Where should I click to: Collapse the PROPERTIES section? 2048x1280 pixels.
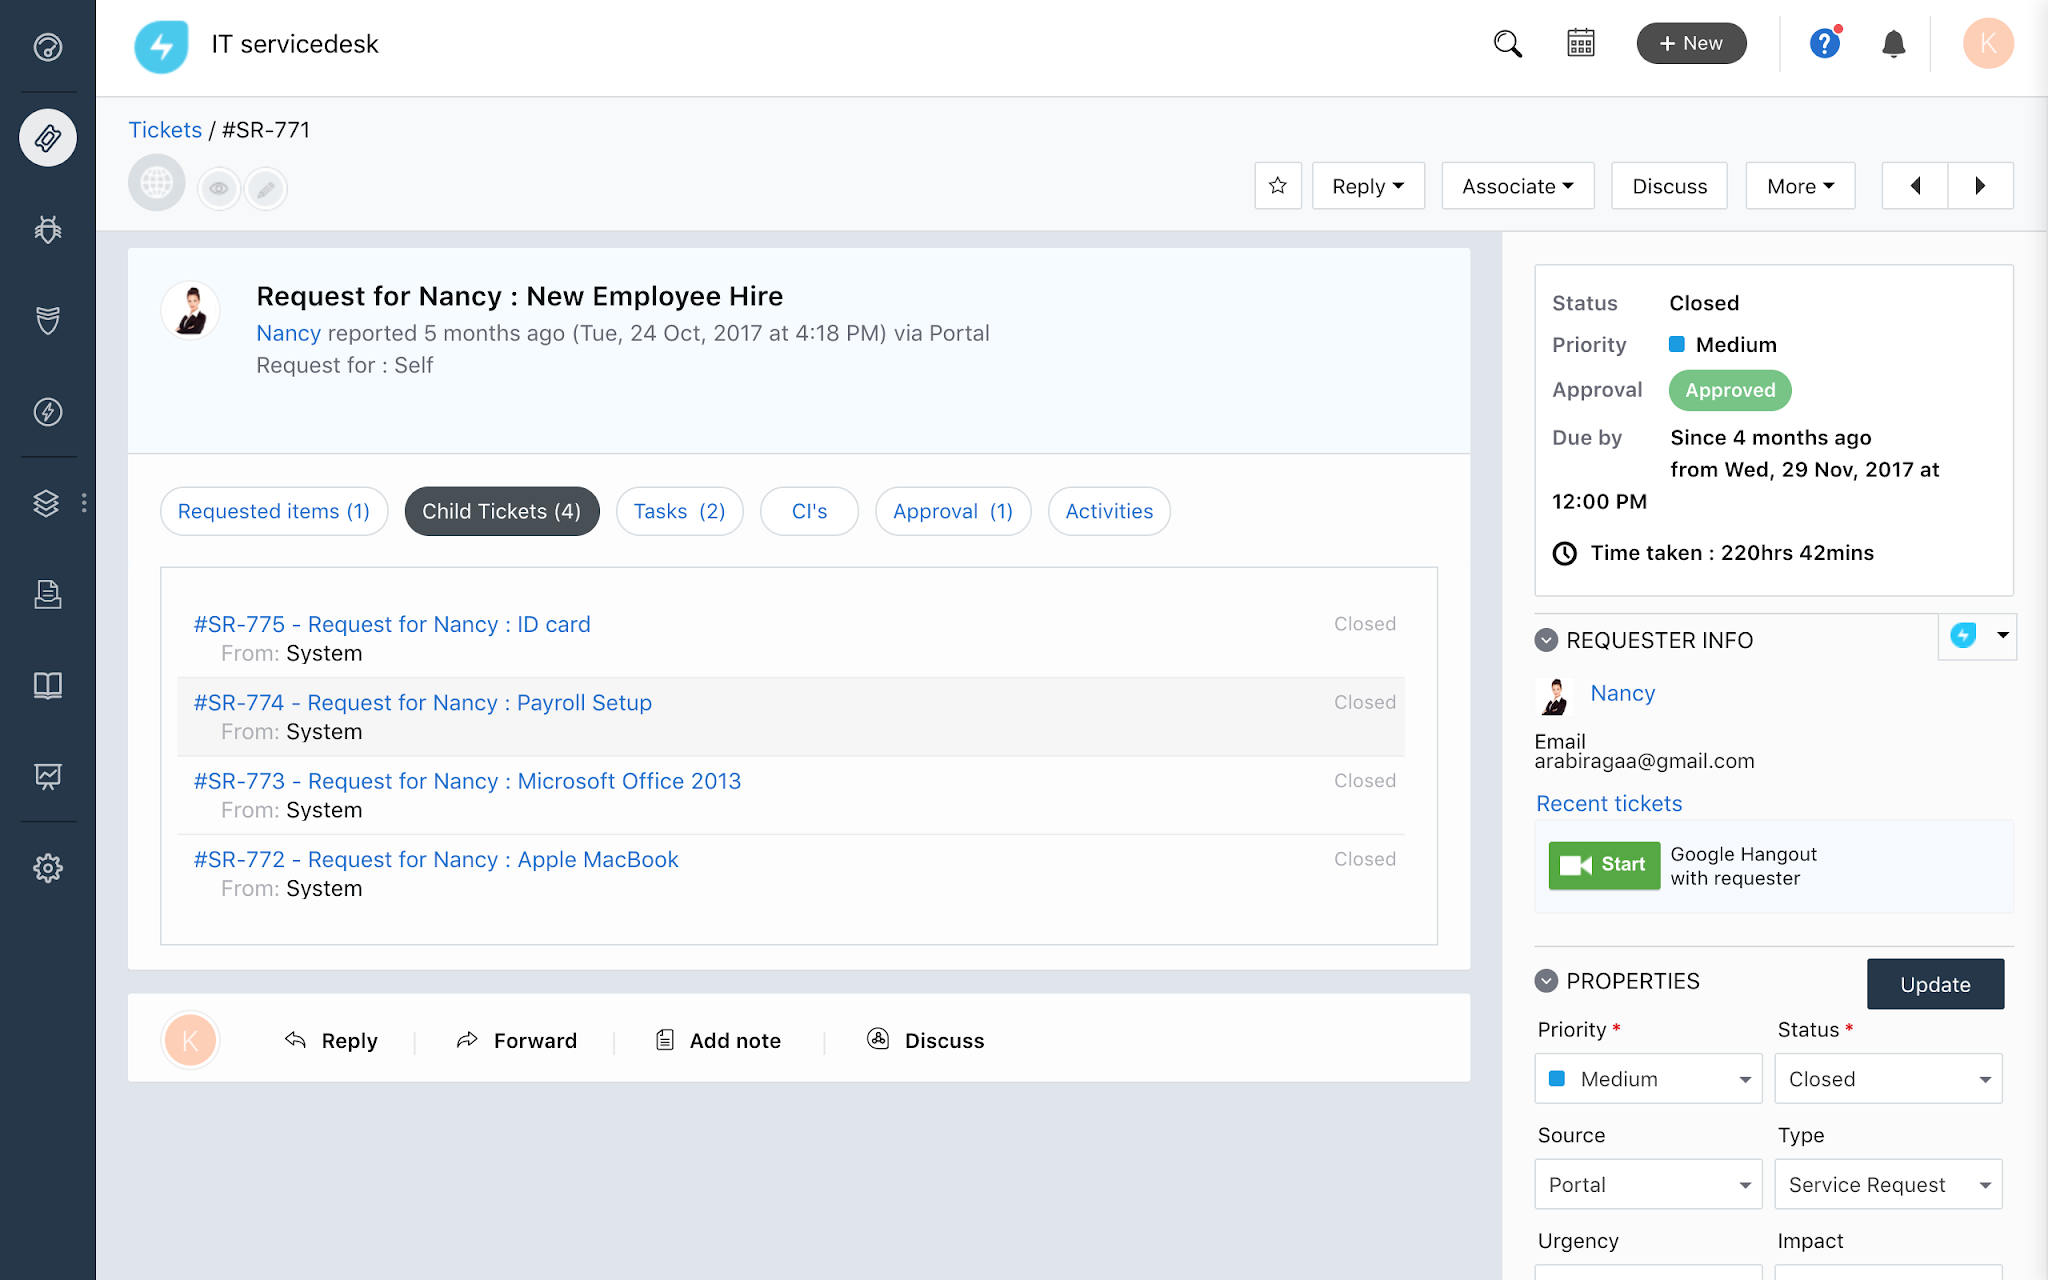tap(1546, 981)
